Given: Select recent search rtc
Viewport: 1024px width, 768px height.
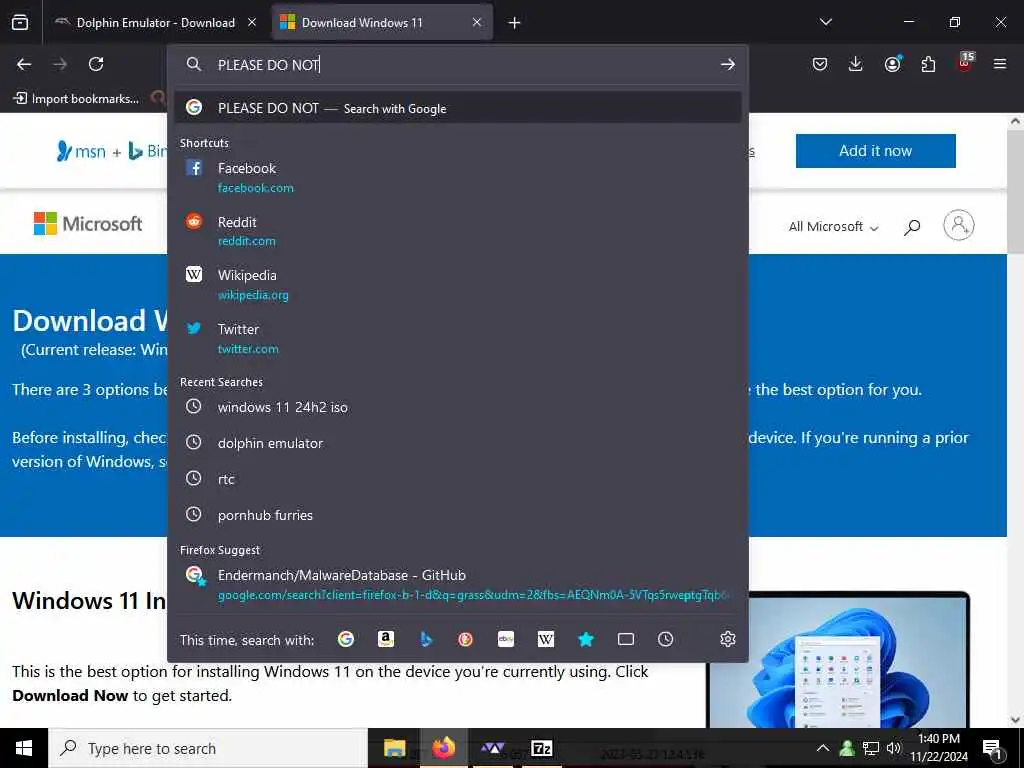Looking at the screenshot, I should [458, 479].
